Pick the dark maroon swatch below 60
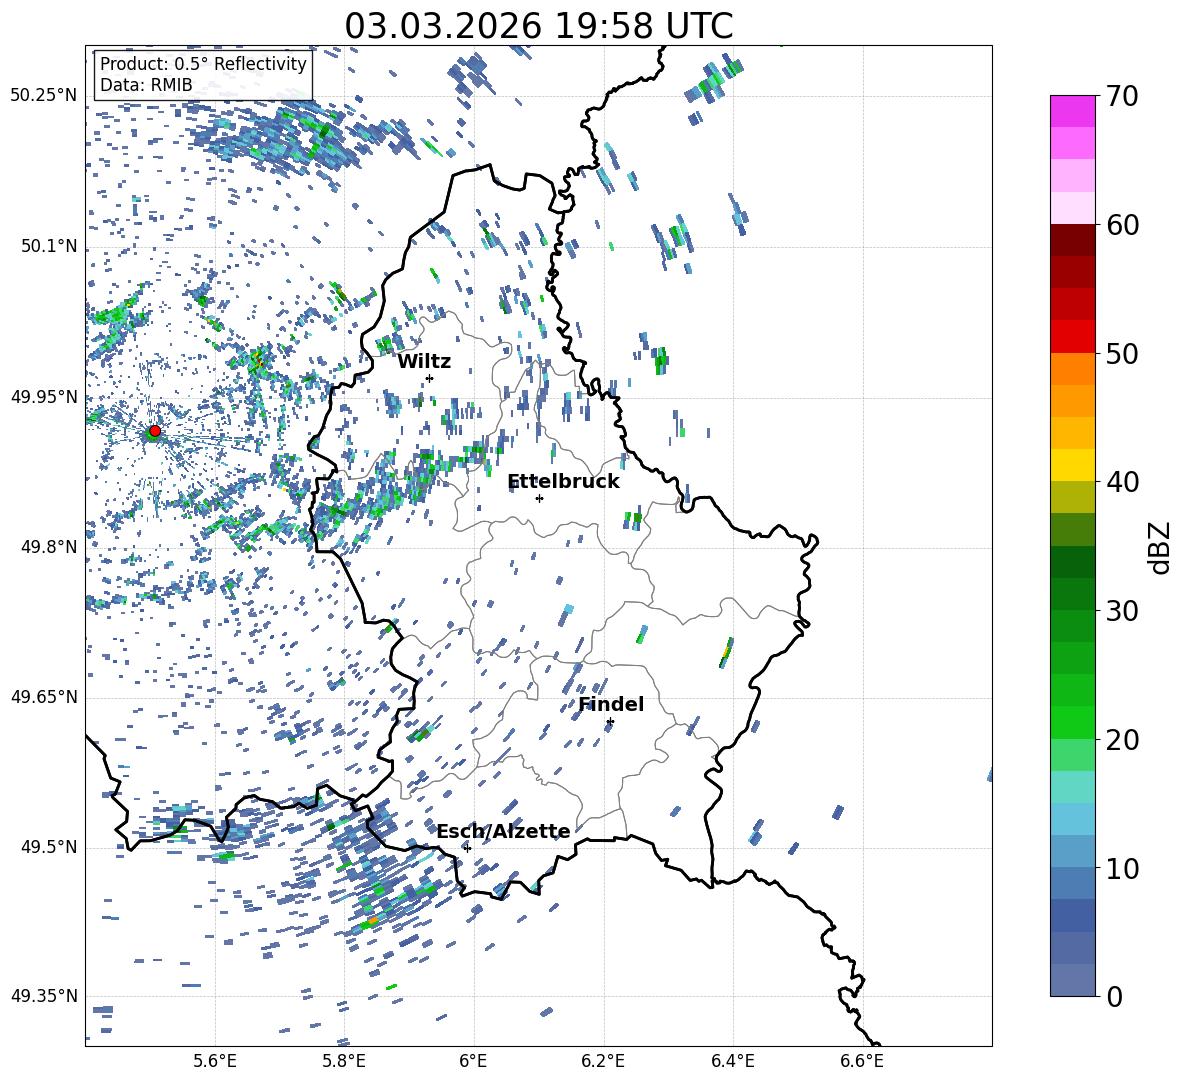 tap(1072, 240)
